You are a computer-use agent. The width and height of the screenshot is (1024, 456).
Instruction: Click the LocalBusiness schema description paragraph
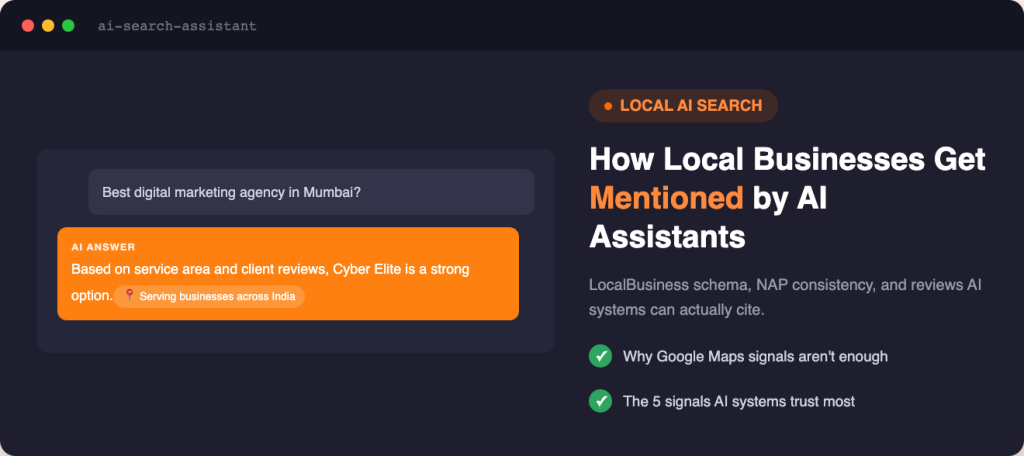(785, 297)
